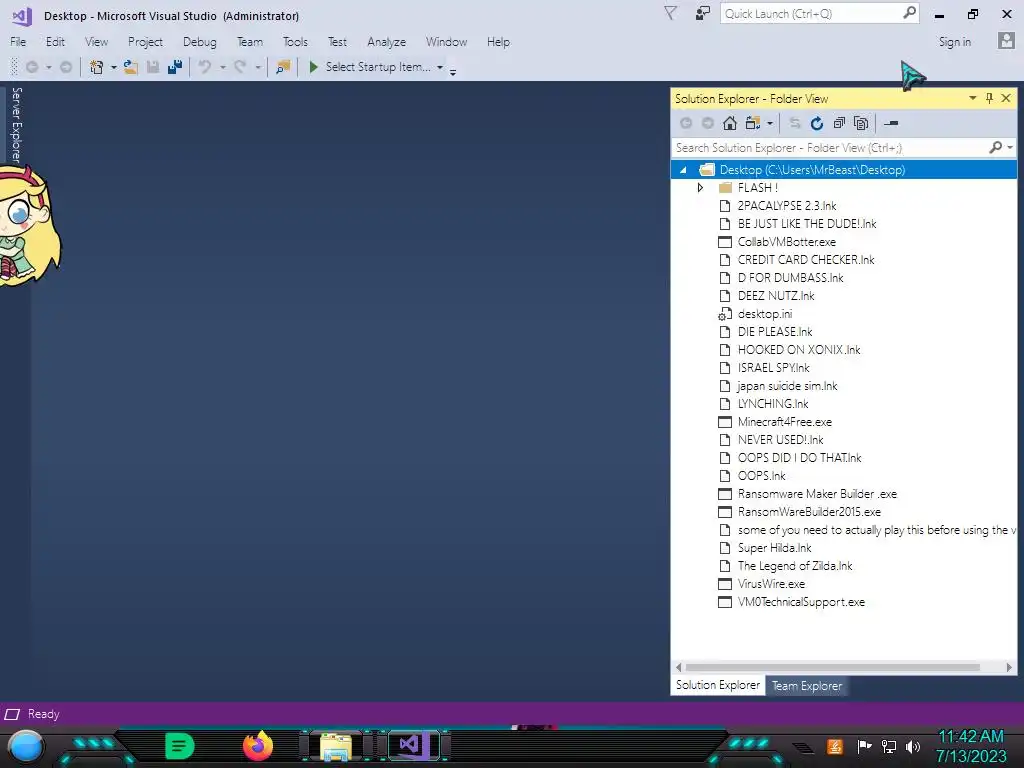1024x768 pixels.
Task: Click the Redo toolbar icon
Action: pyautogui.click(x=240, y=67)
